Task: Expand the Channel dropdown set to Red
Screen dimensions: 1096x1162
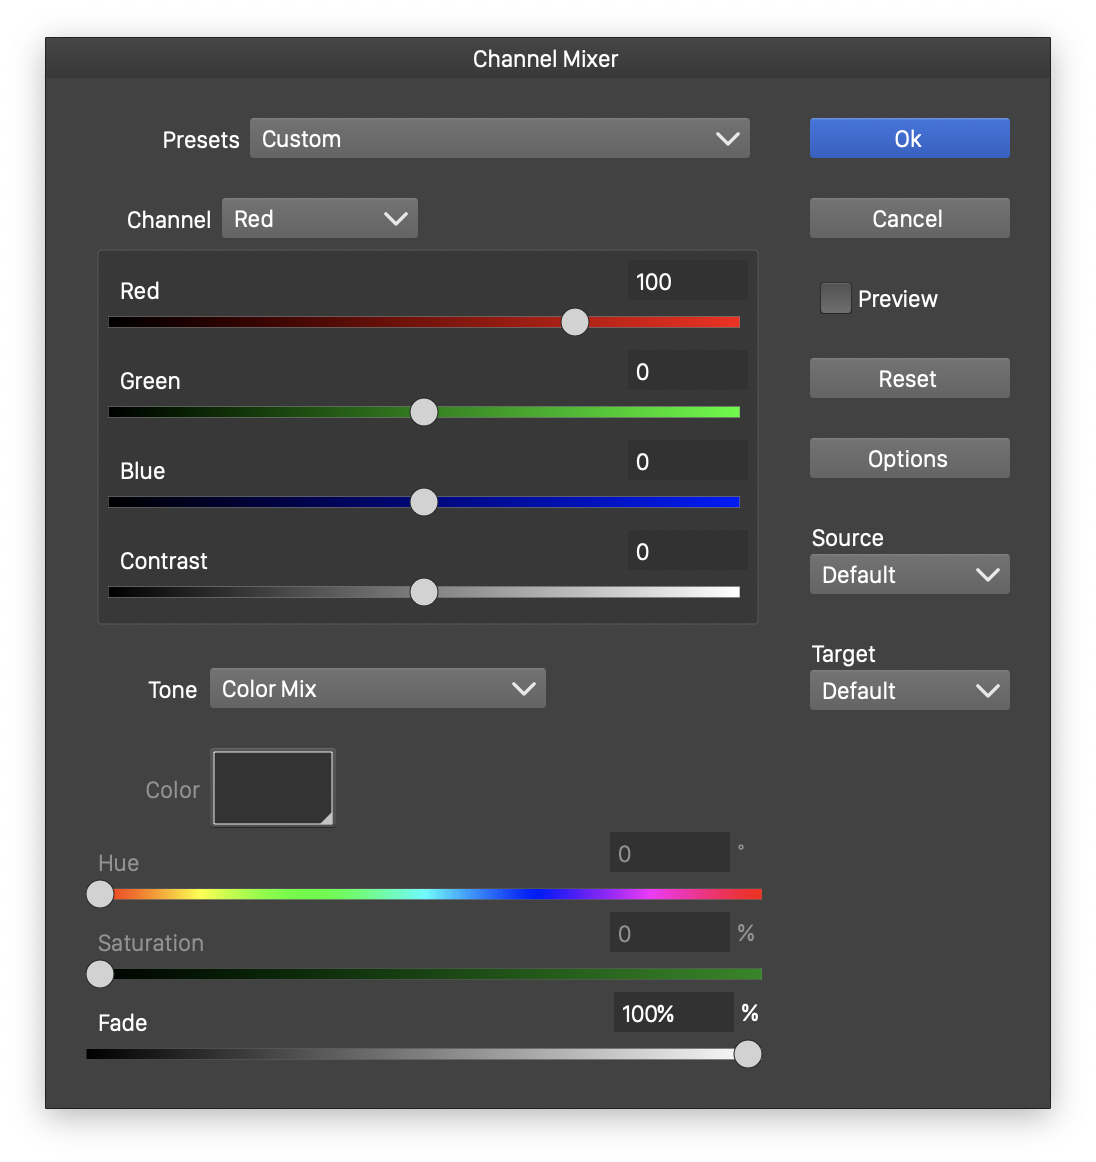Action: [x=319, y=218]
